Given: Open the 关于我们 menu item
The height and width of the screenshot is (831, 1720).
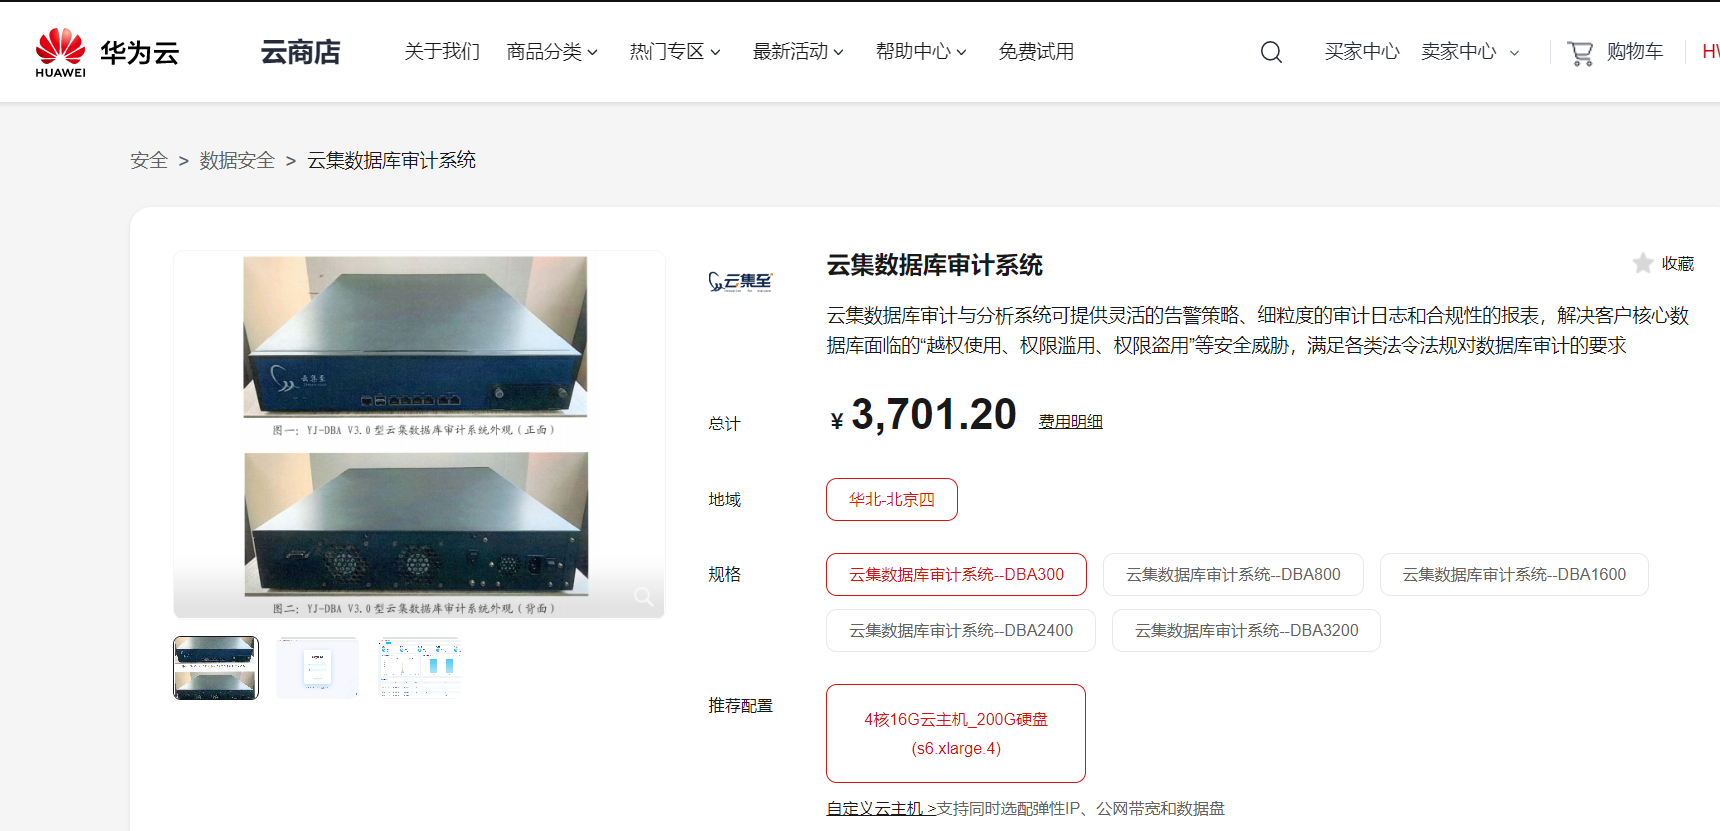Looking at the screenshot, I should (442, 52).
